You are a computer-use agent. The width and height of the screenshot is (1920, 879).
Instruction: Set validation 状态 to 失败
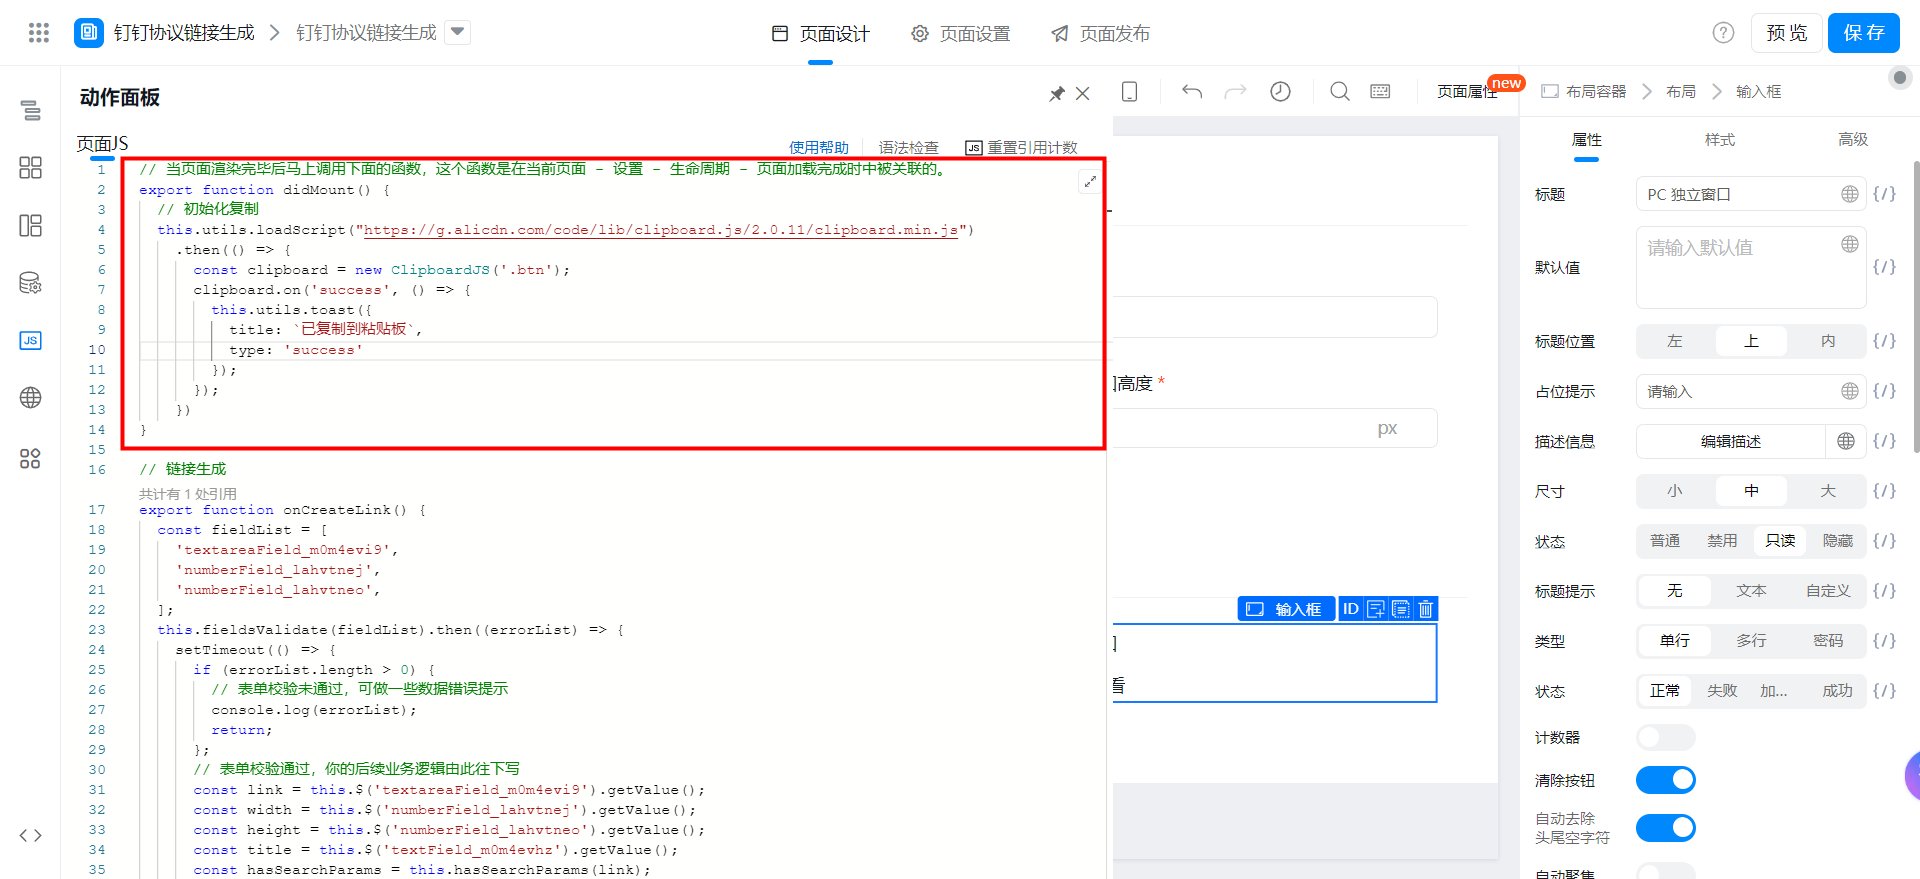point(1722,691)
